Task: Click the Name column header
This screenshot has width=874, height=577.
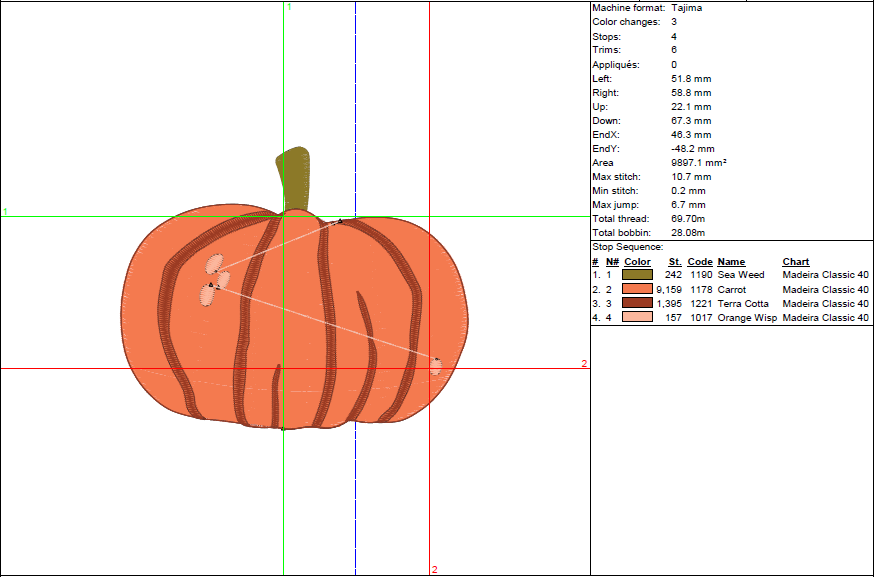Action: pos(731,262)
